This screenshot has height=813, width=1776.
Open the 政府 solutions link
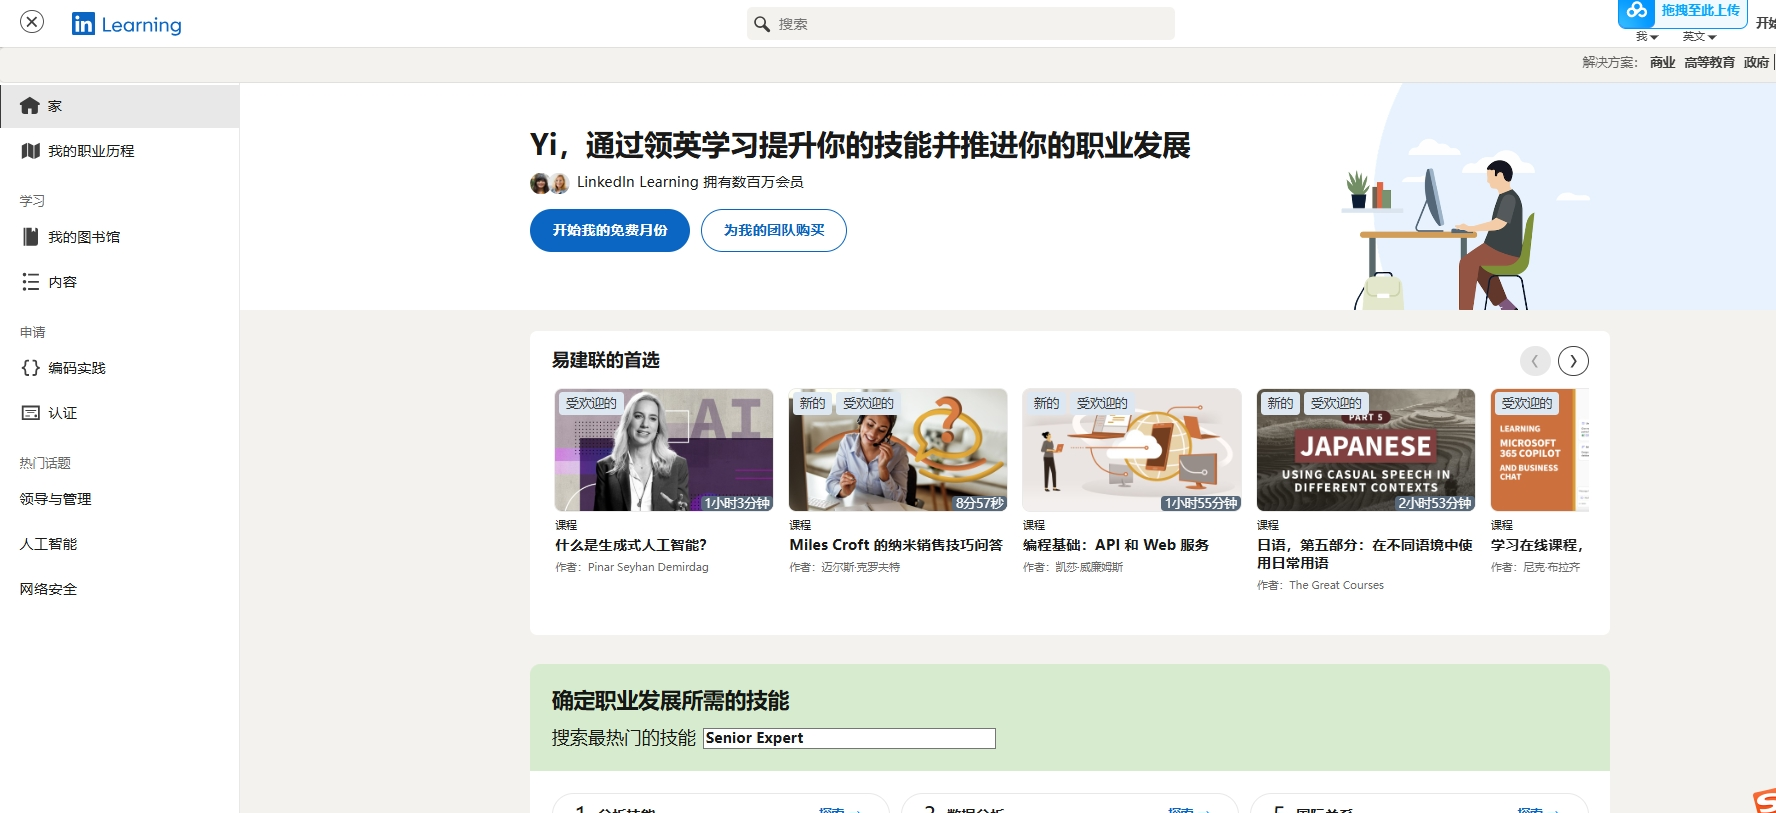[1756, 62]
